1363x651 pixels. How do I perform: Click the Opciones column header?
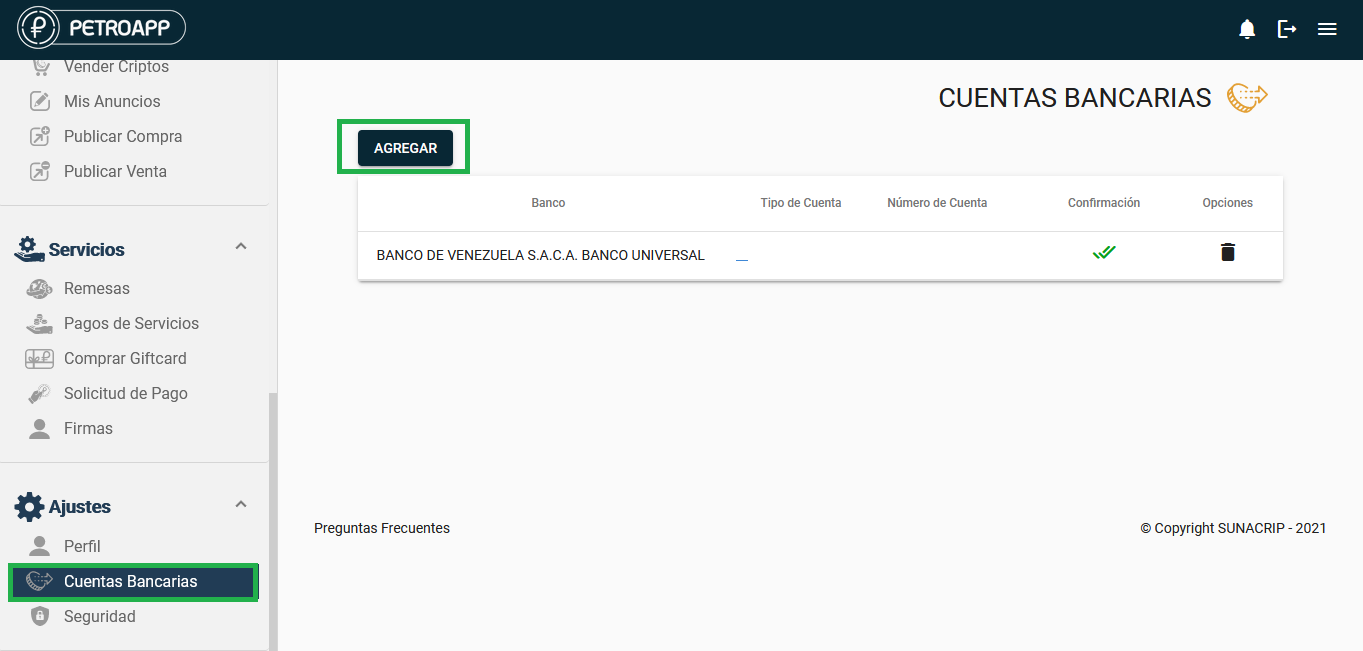(1228, 203)
